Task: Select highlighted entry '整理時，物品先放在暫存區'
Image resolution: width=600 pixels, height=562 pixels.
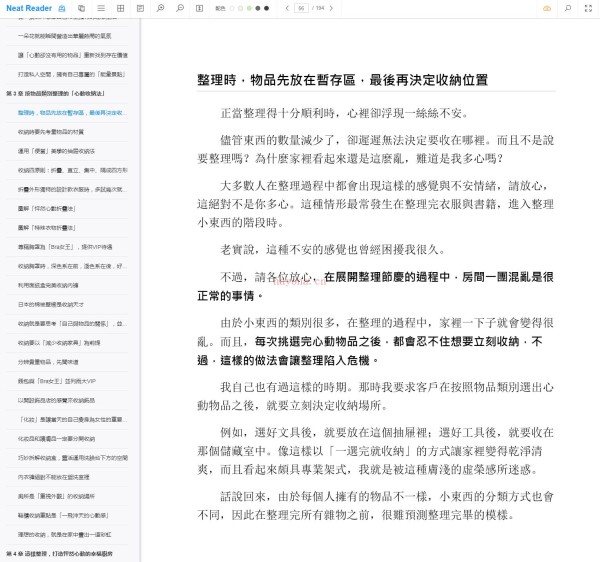Action: [73, 112]
